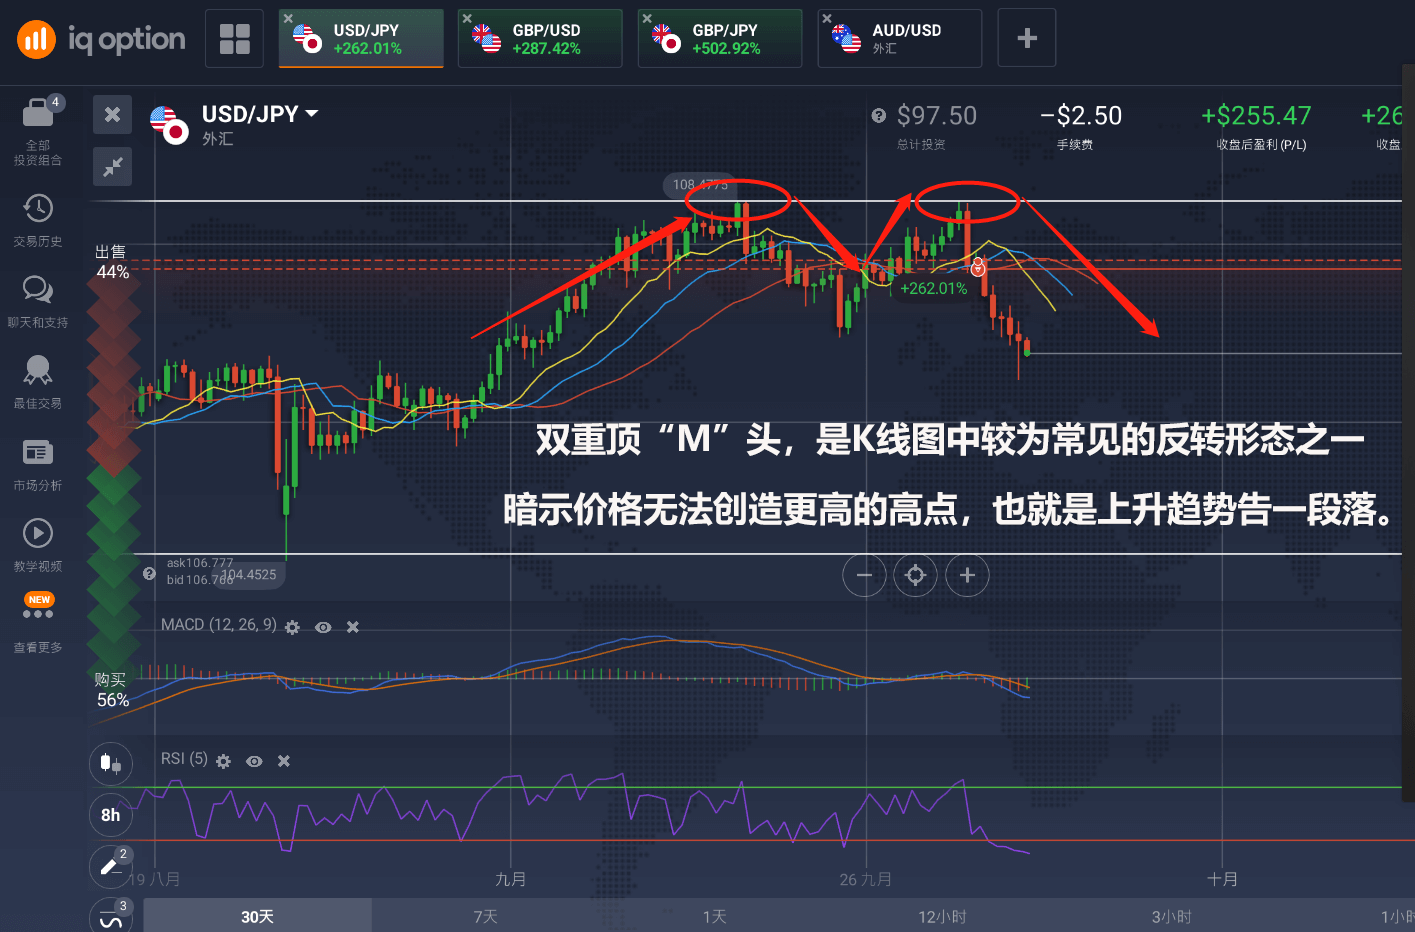
Task: Open 教学视频 video tutorials
Action: click(38, 545)
